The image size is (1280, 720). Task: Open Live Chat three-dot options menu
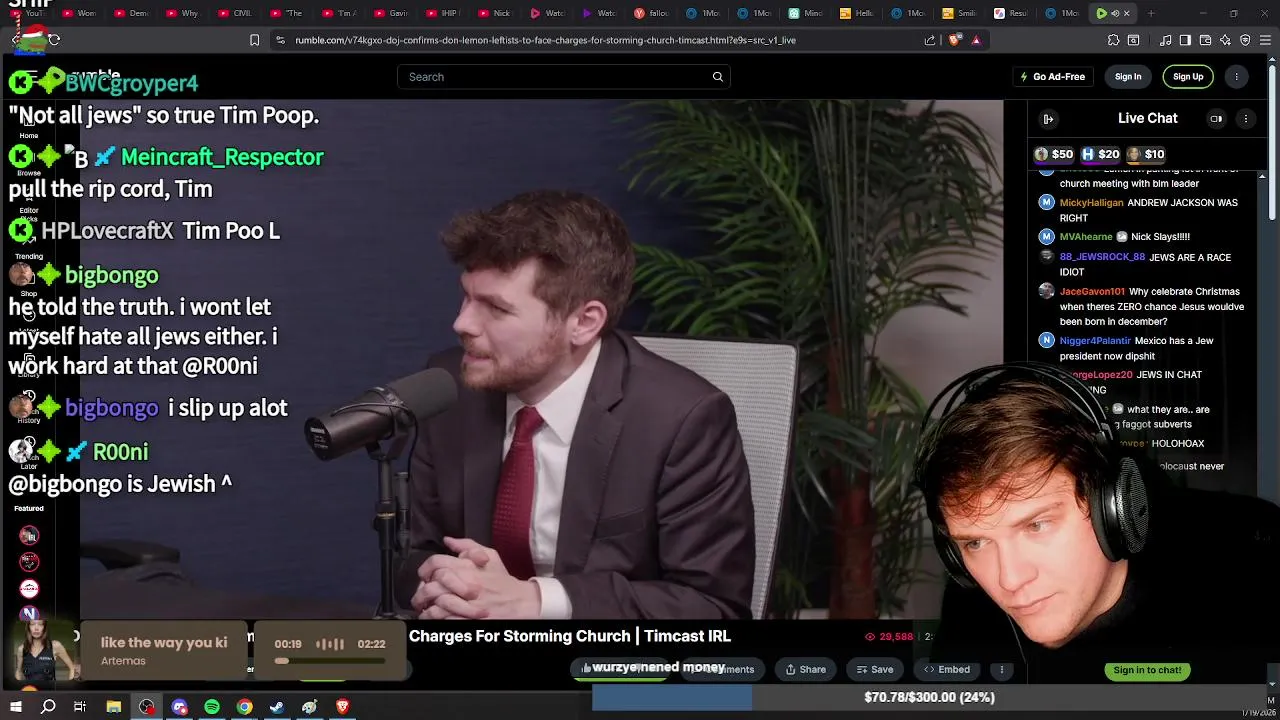point(1245,119)
